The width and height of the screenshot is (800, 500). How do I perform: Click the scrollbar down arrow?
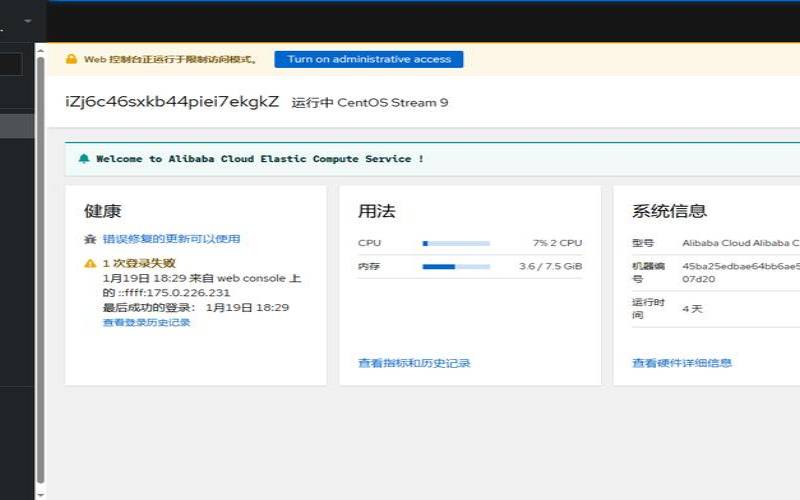pyautogui.click(x=40, y=493)
